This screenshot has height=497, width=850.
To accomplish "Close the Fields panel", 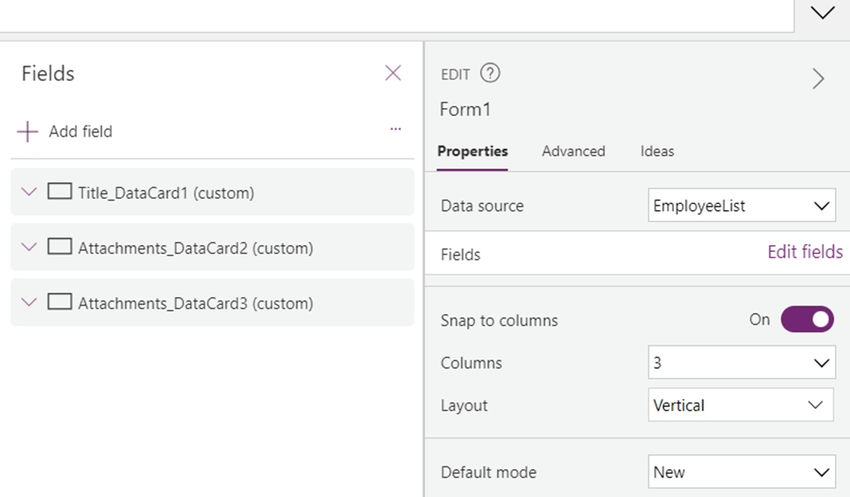I will coord(393,73).
